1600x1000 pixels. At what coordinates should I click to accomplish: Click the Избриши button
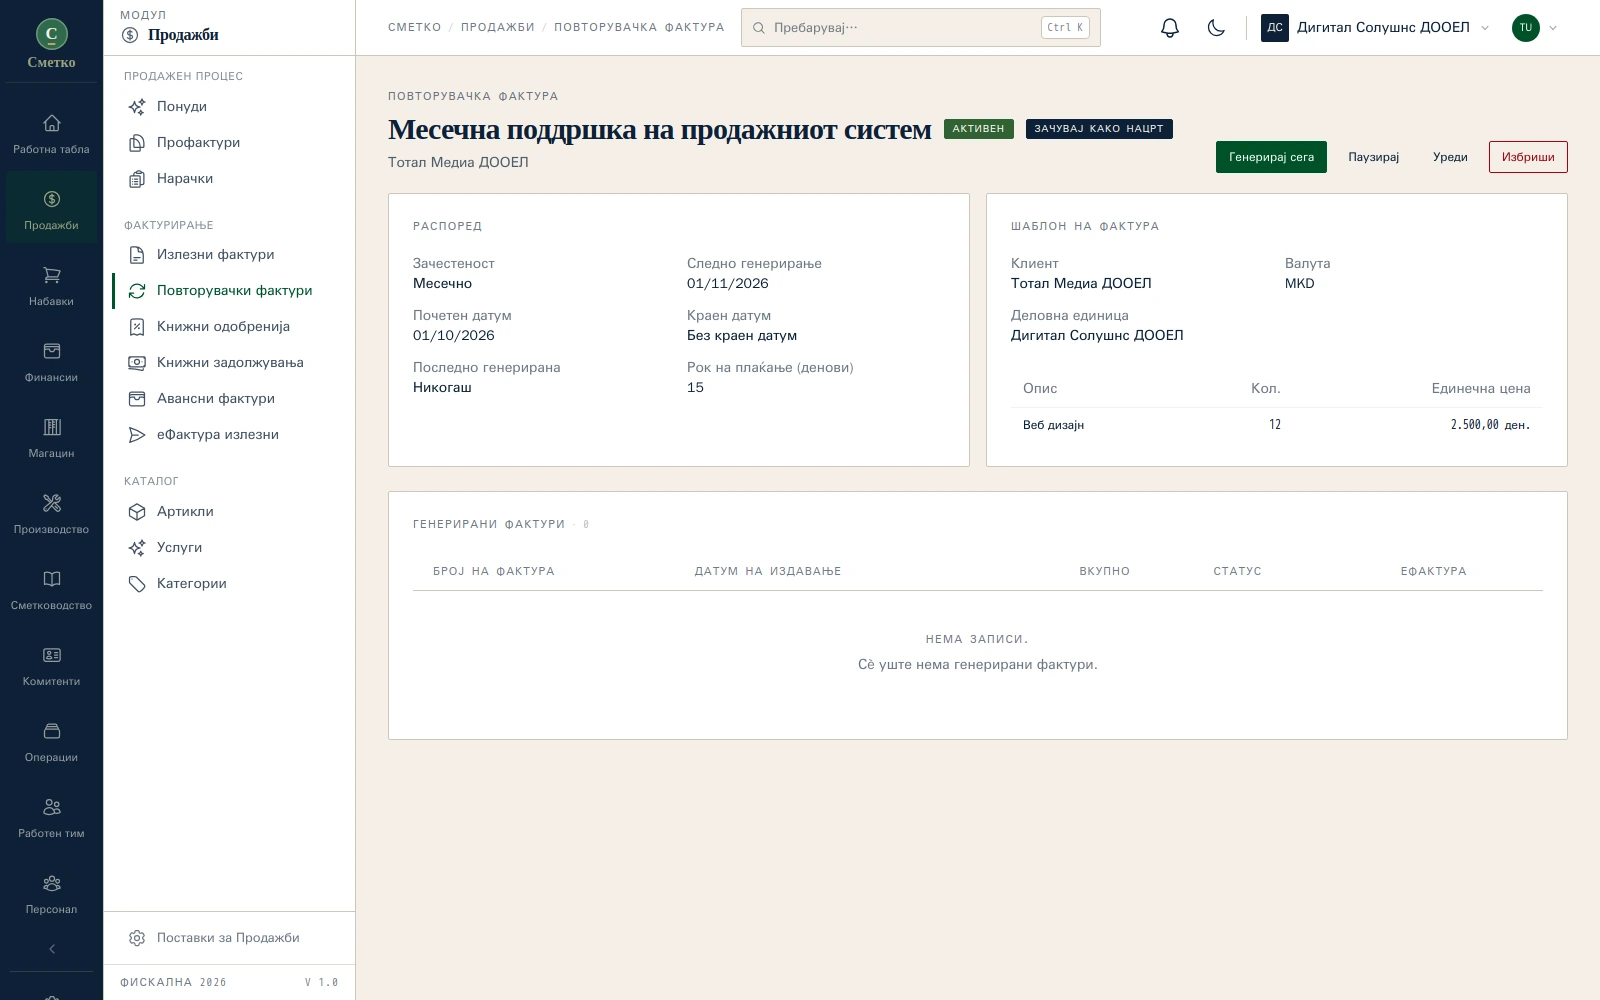tap(1528, 157)
